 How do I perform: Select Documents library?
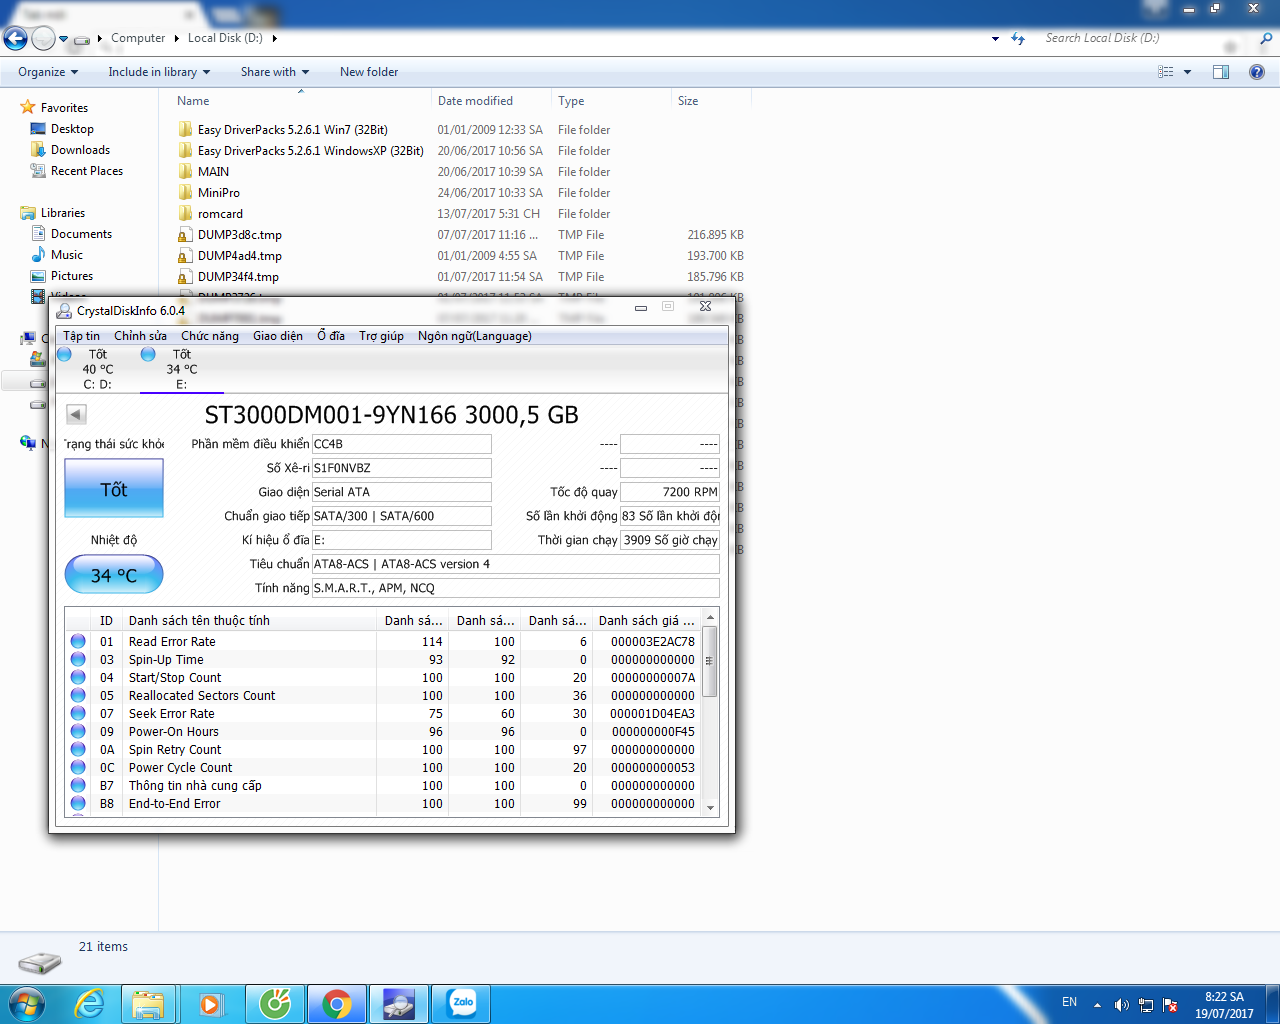point(81,234)
